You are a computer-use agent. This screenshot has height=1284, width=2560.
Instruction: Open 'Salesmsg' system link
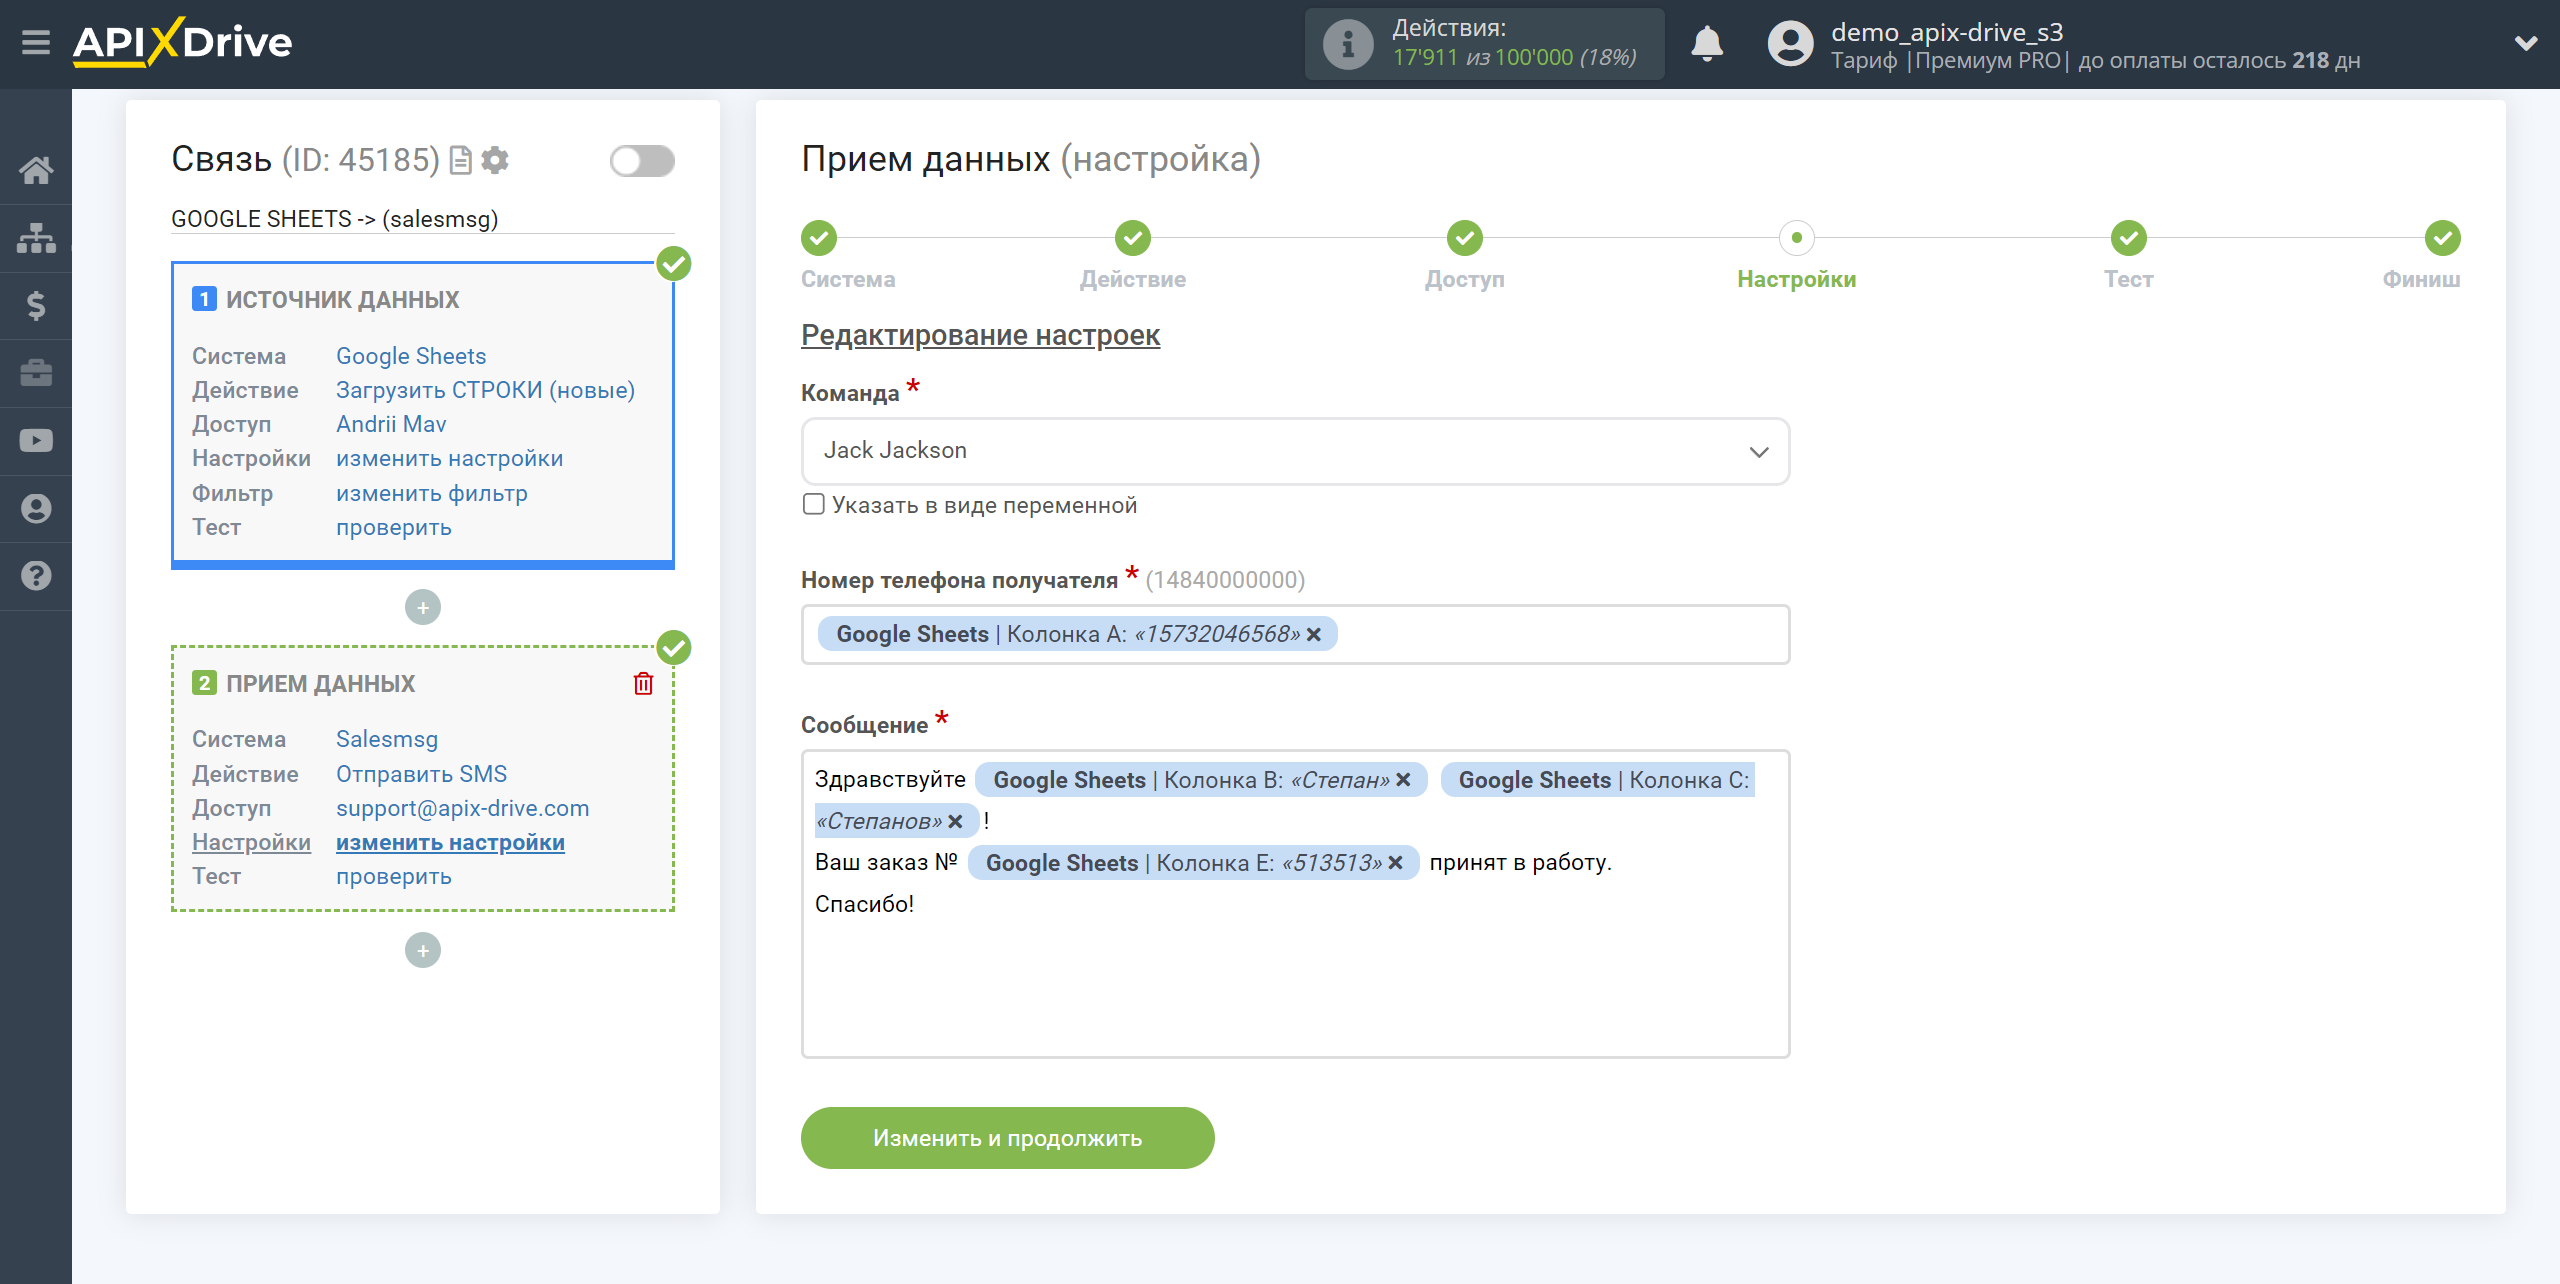point(387,739)
